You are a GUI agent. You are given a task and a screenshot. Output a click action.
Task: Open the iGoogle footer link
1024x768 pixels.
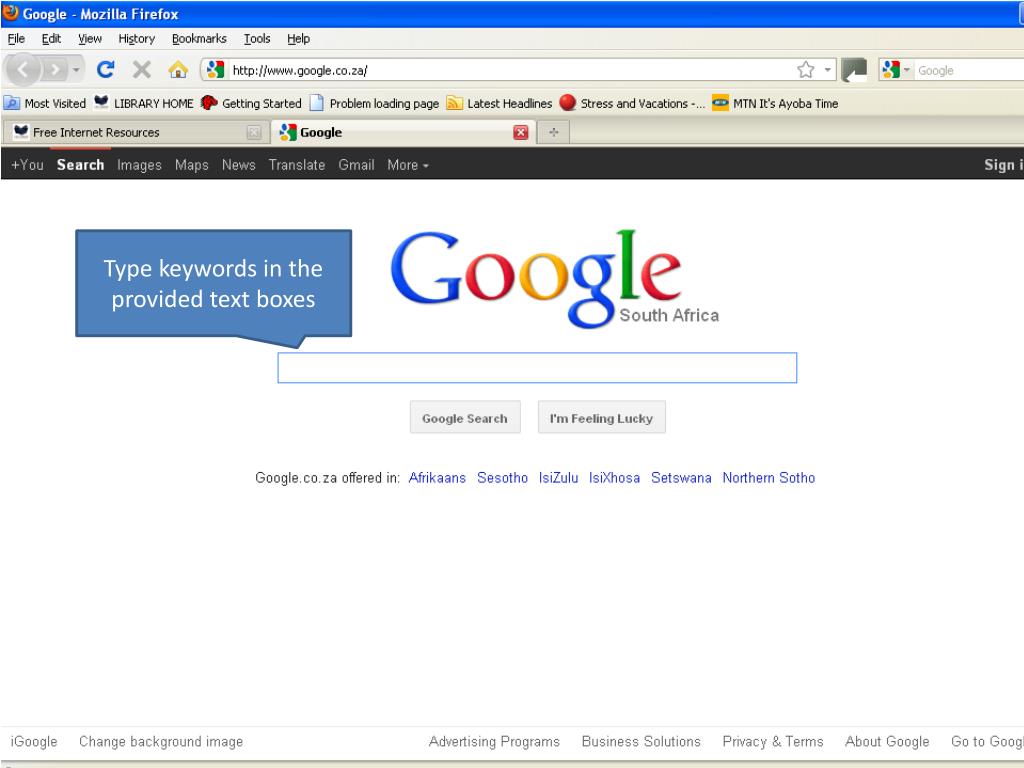click(34, 741)
